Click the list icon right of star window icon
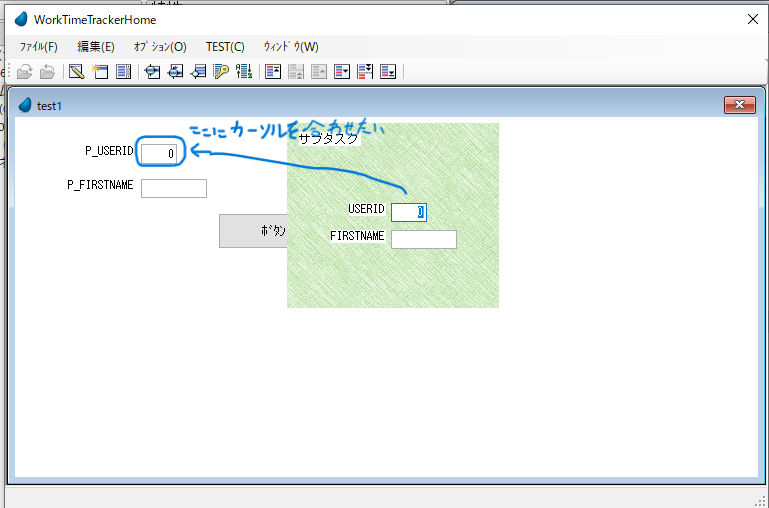 124,71
